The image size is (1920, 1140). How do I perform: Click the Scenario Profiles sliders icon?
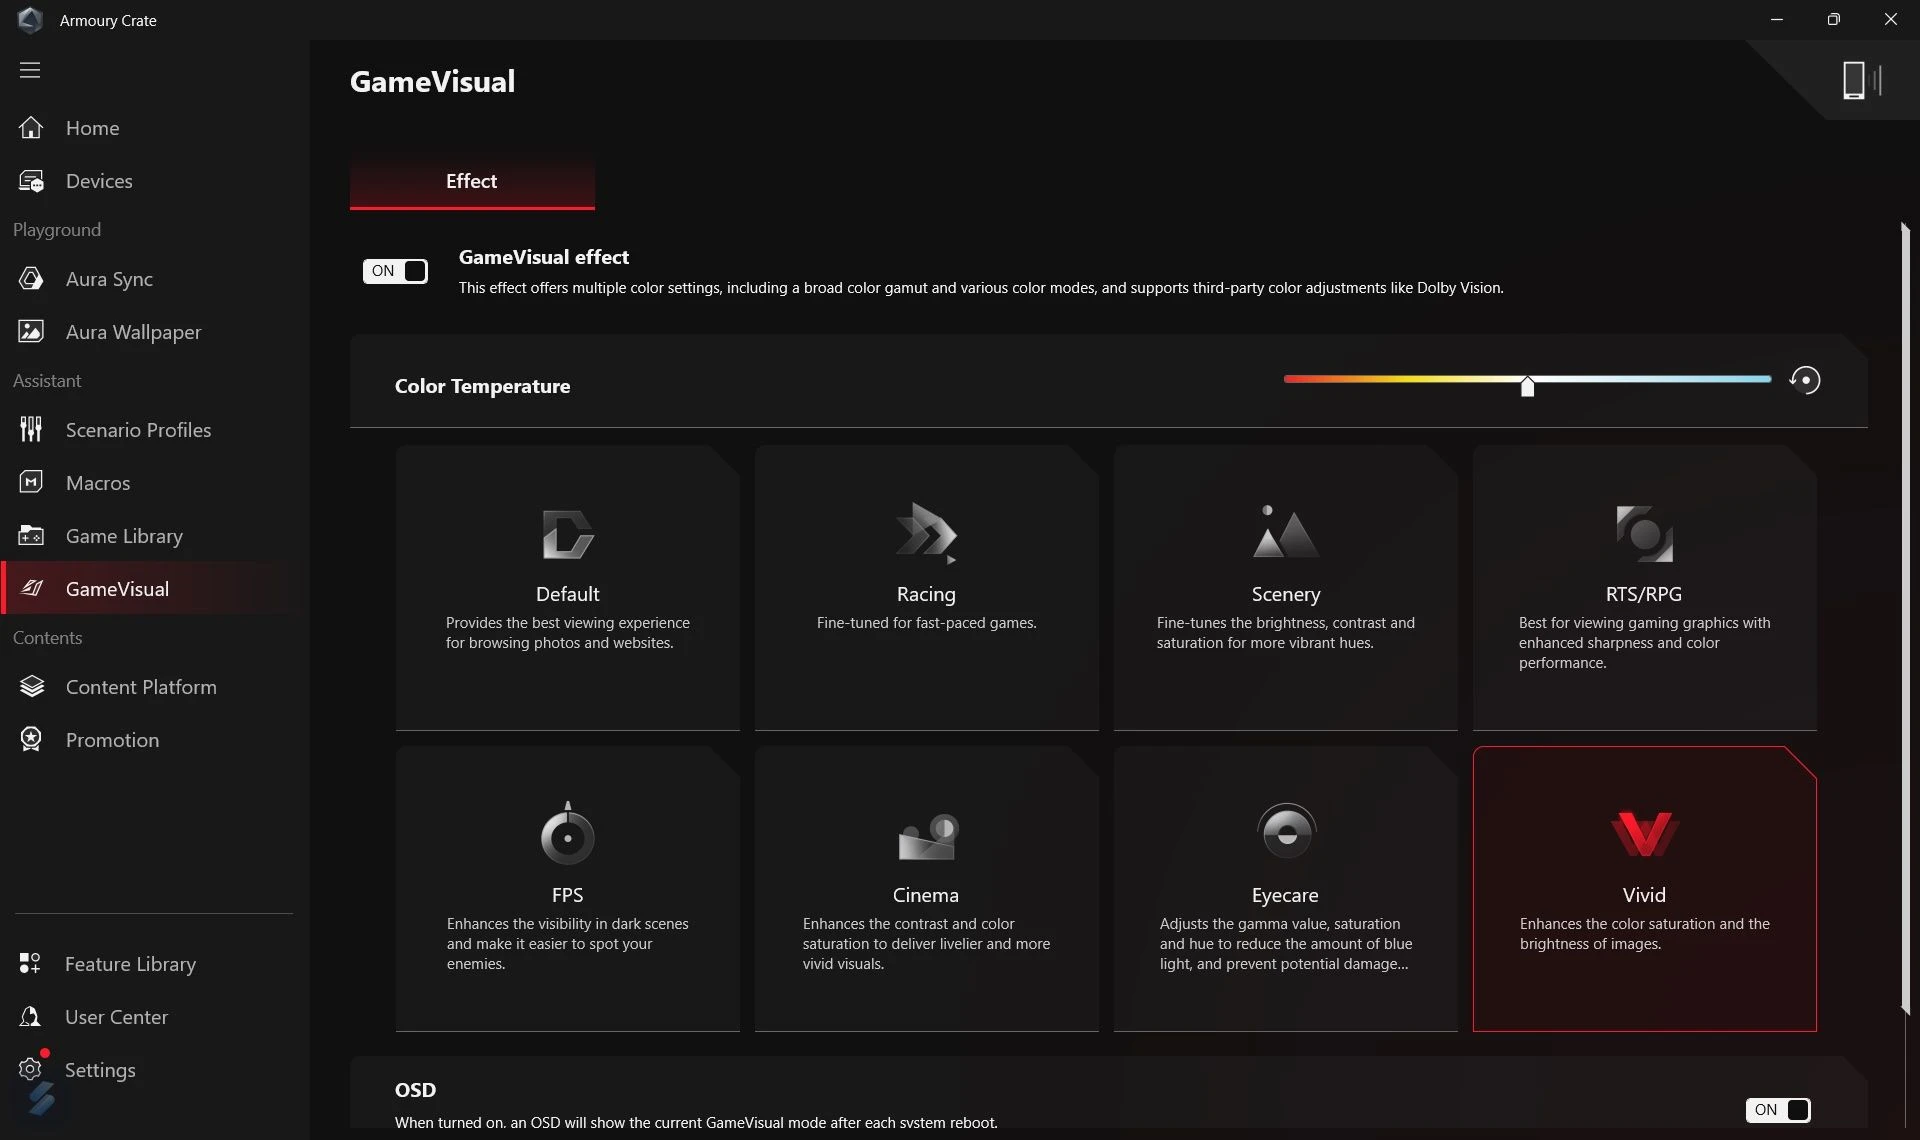pos(31,430)
